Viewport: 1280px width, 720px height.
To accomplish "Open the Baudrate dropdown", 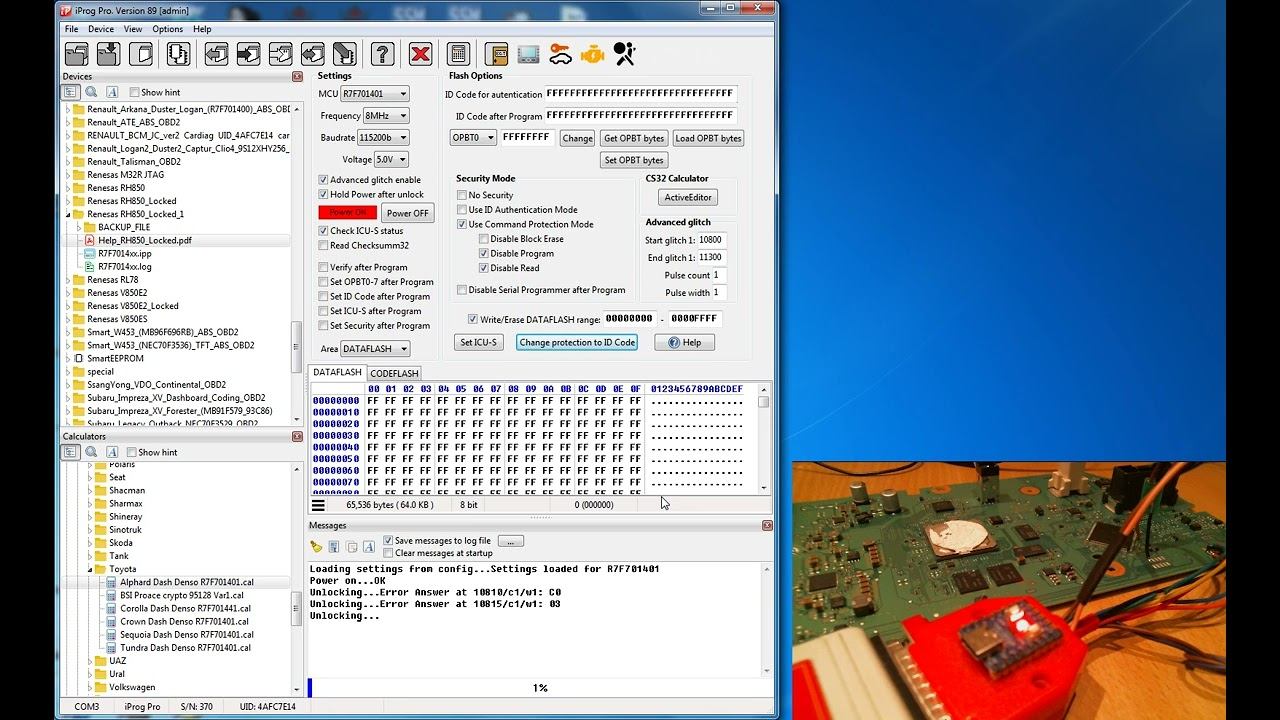I will click(x=383, y=138).
